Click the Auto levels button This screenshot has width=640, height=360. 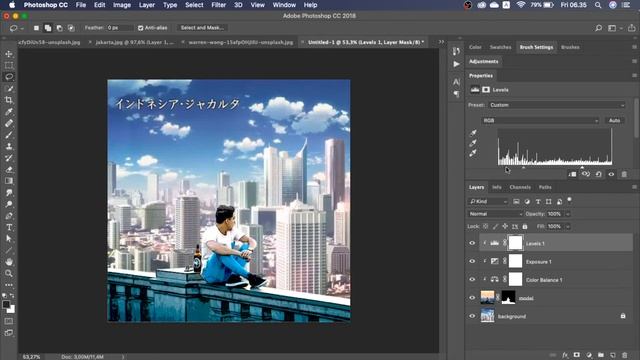click(614, 120)
